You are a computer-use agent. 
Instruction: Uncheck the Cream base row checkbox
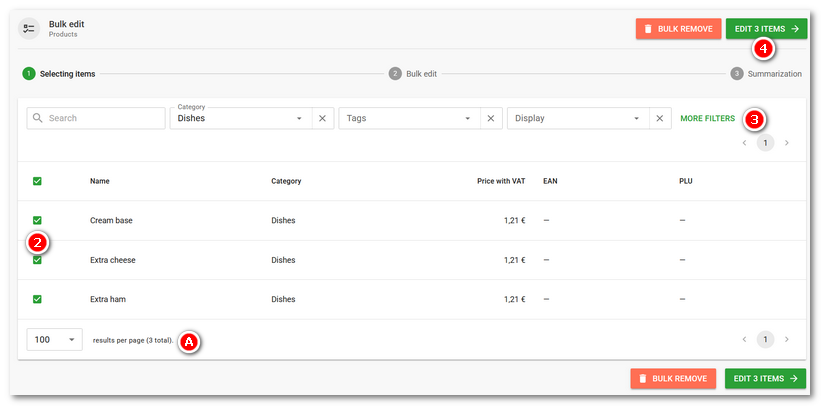(37, 220)
